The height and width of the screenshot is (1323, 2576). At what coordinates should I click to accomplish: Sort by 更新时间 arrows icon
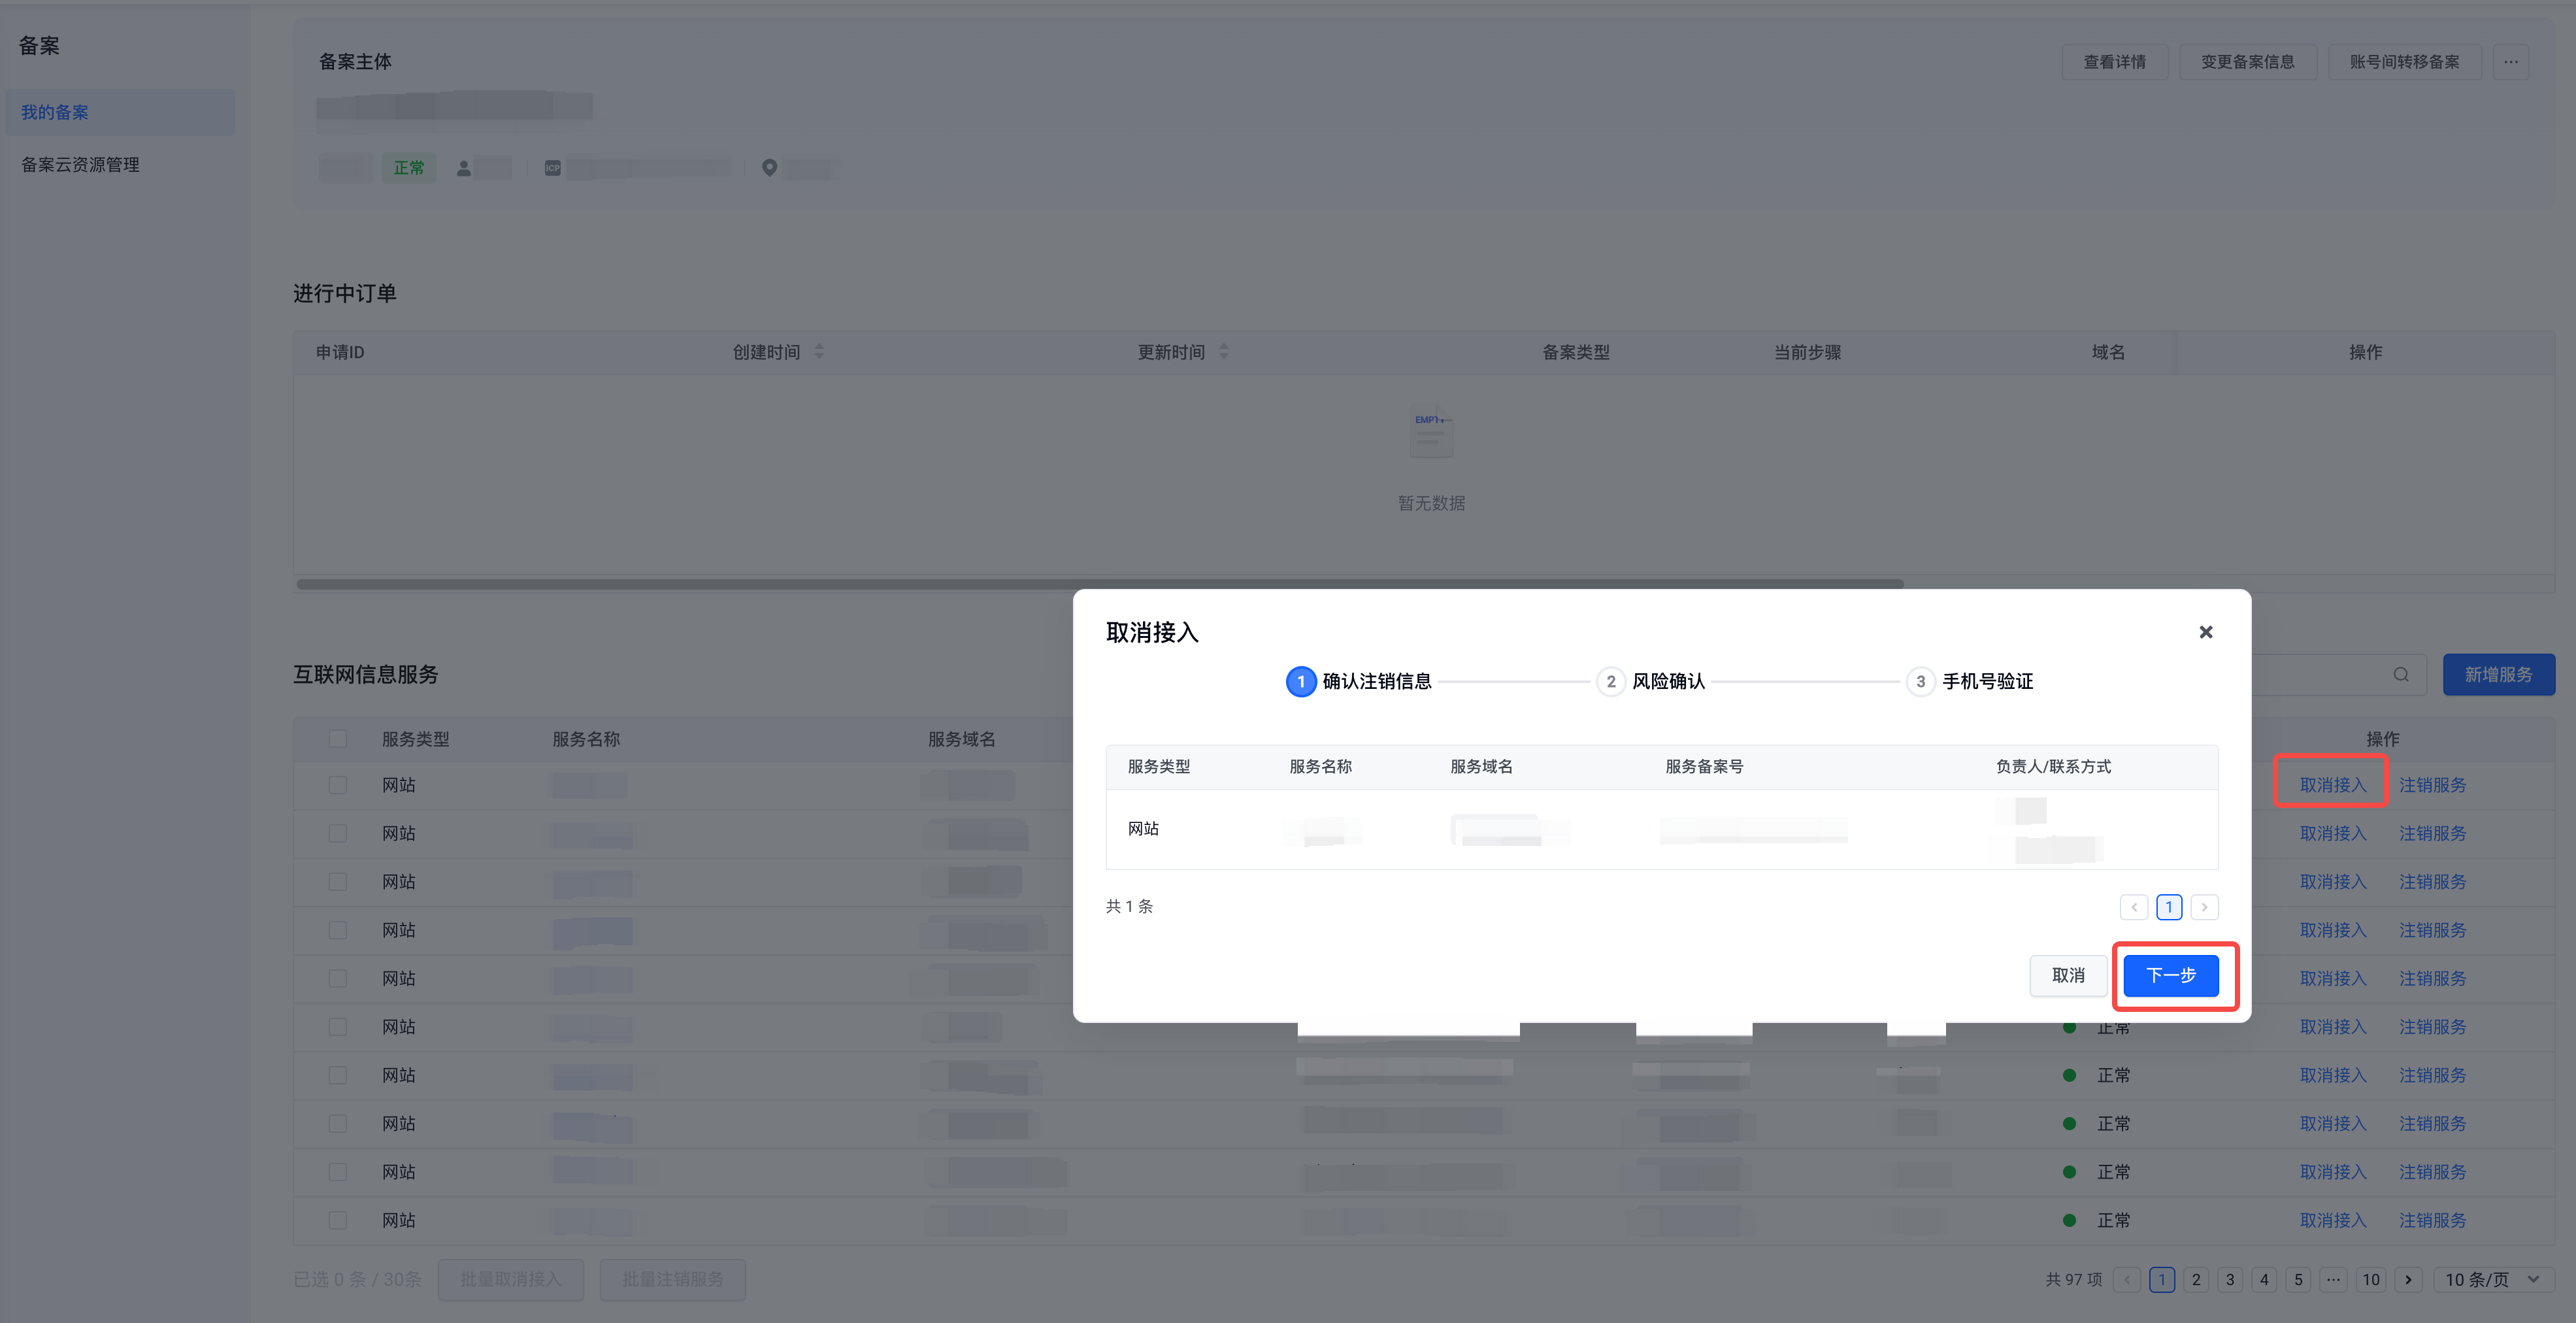point(1223,352)
